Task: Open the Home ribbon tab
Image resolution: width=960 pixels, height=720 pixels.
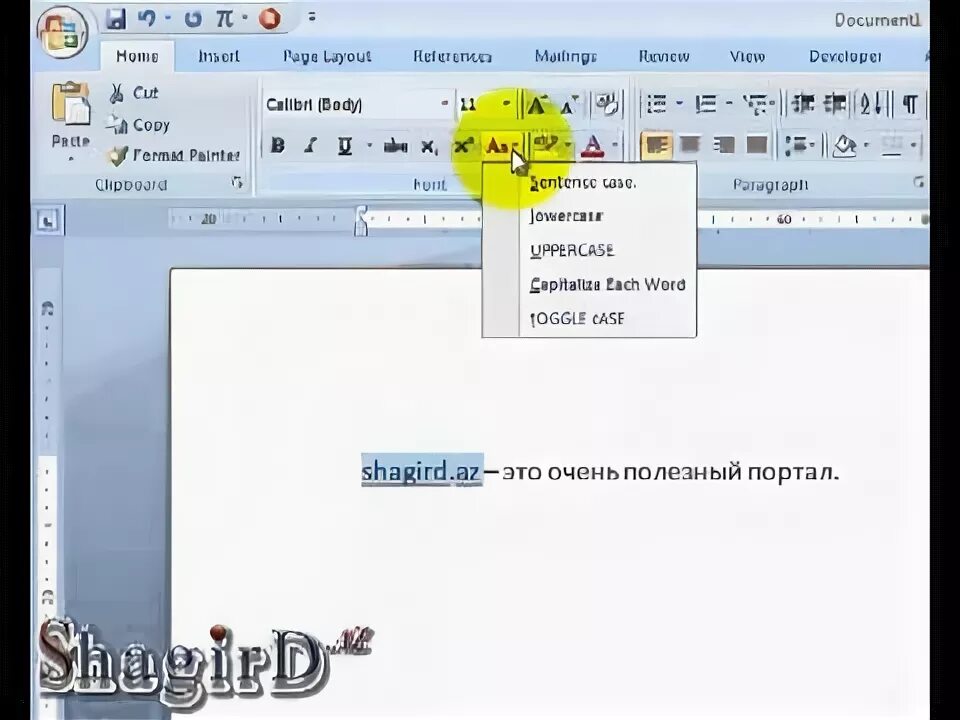Action: click(137, 56)
